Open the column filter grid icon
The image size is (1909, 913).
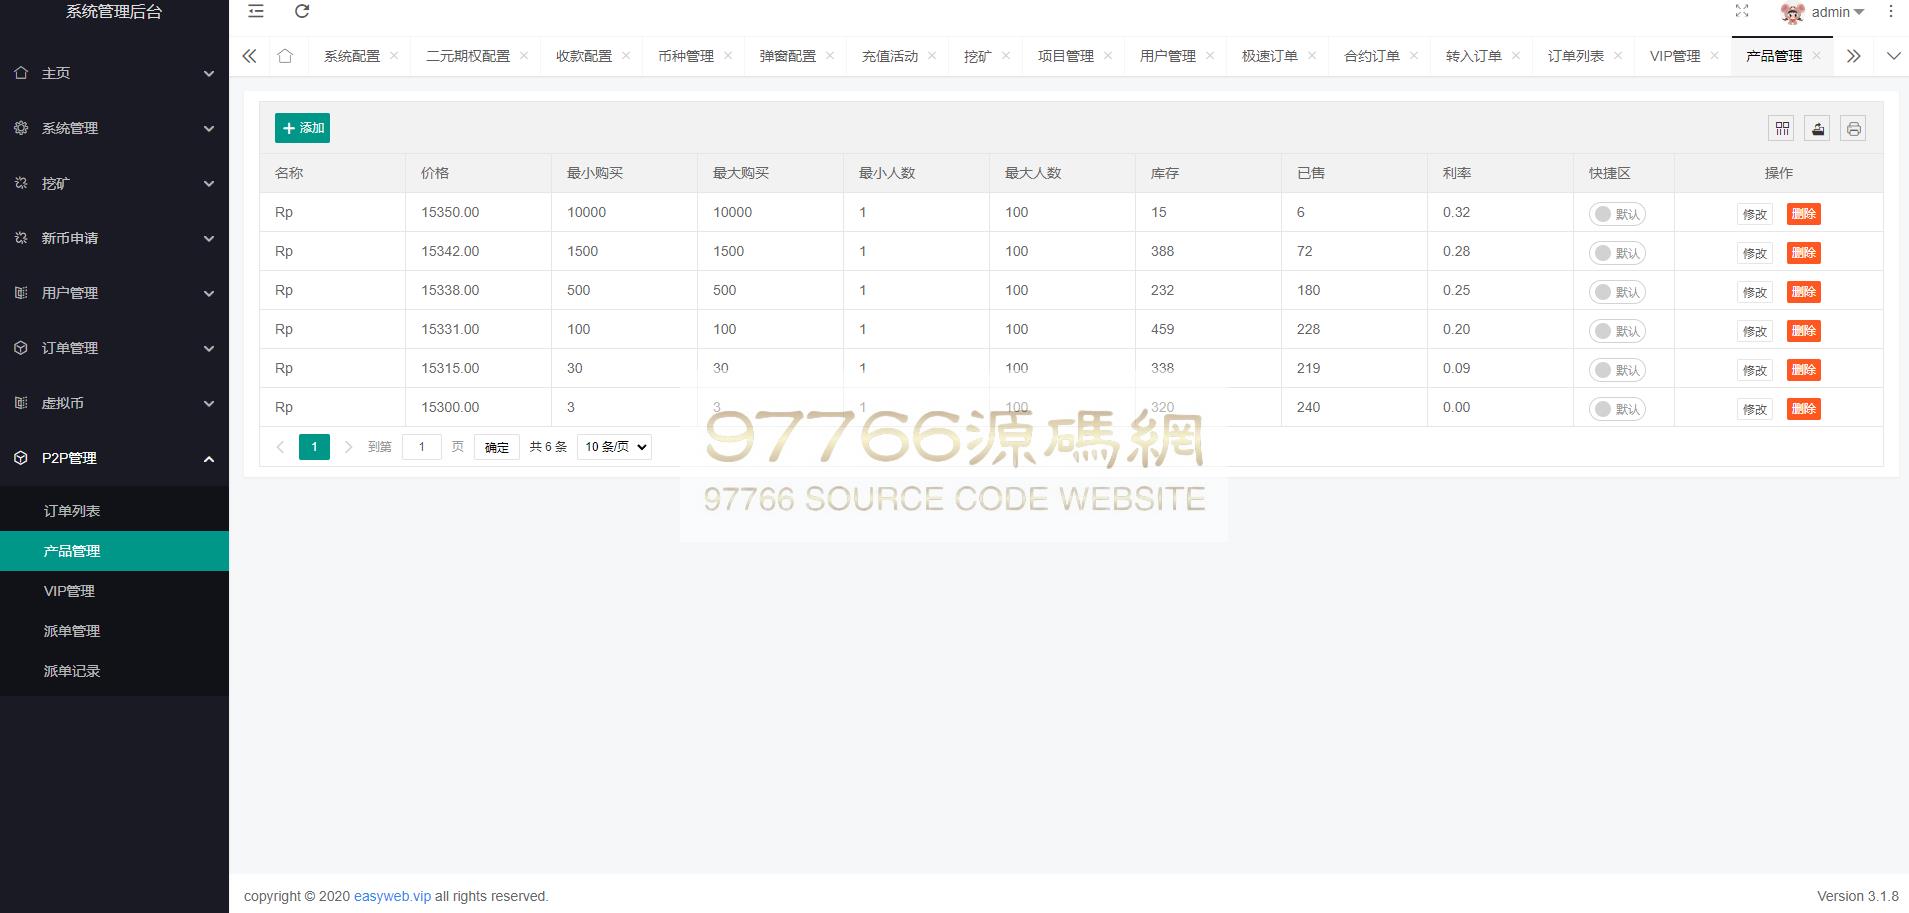pyautogui.click(x=1782, y=128)
